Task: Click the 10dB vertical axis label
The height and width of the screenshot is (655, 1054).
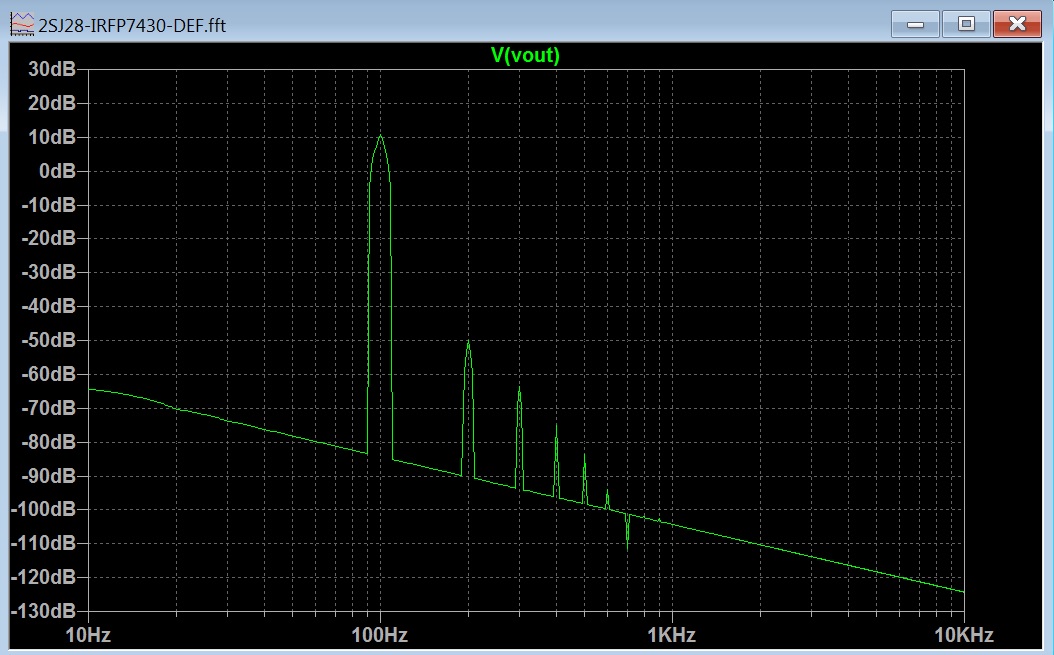Action: point(52,137)
